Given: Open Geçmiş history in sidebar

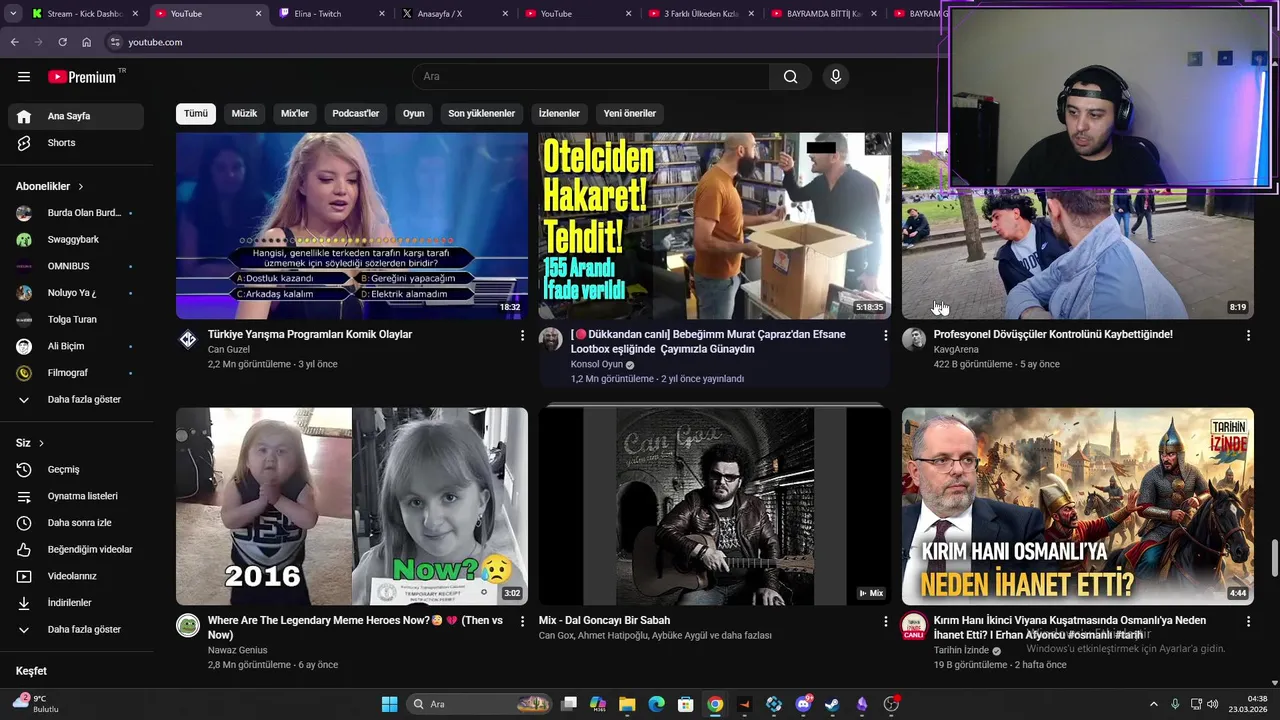Looking at the screenshot, I should (76, 469).
